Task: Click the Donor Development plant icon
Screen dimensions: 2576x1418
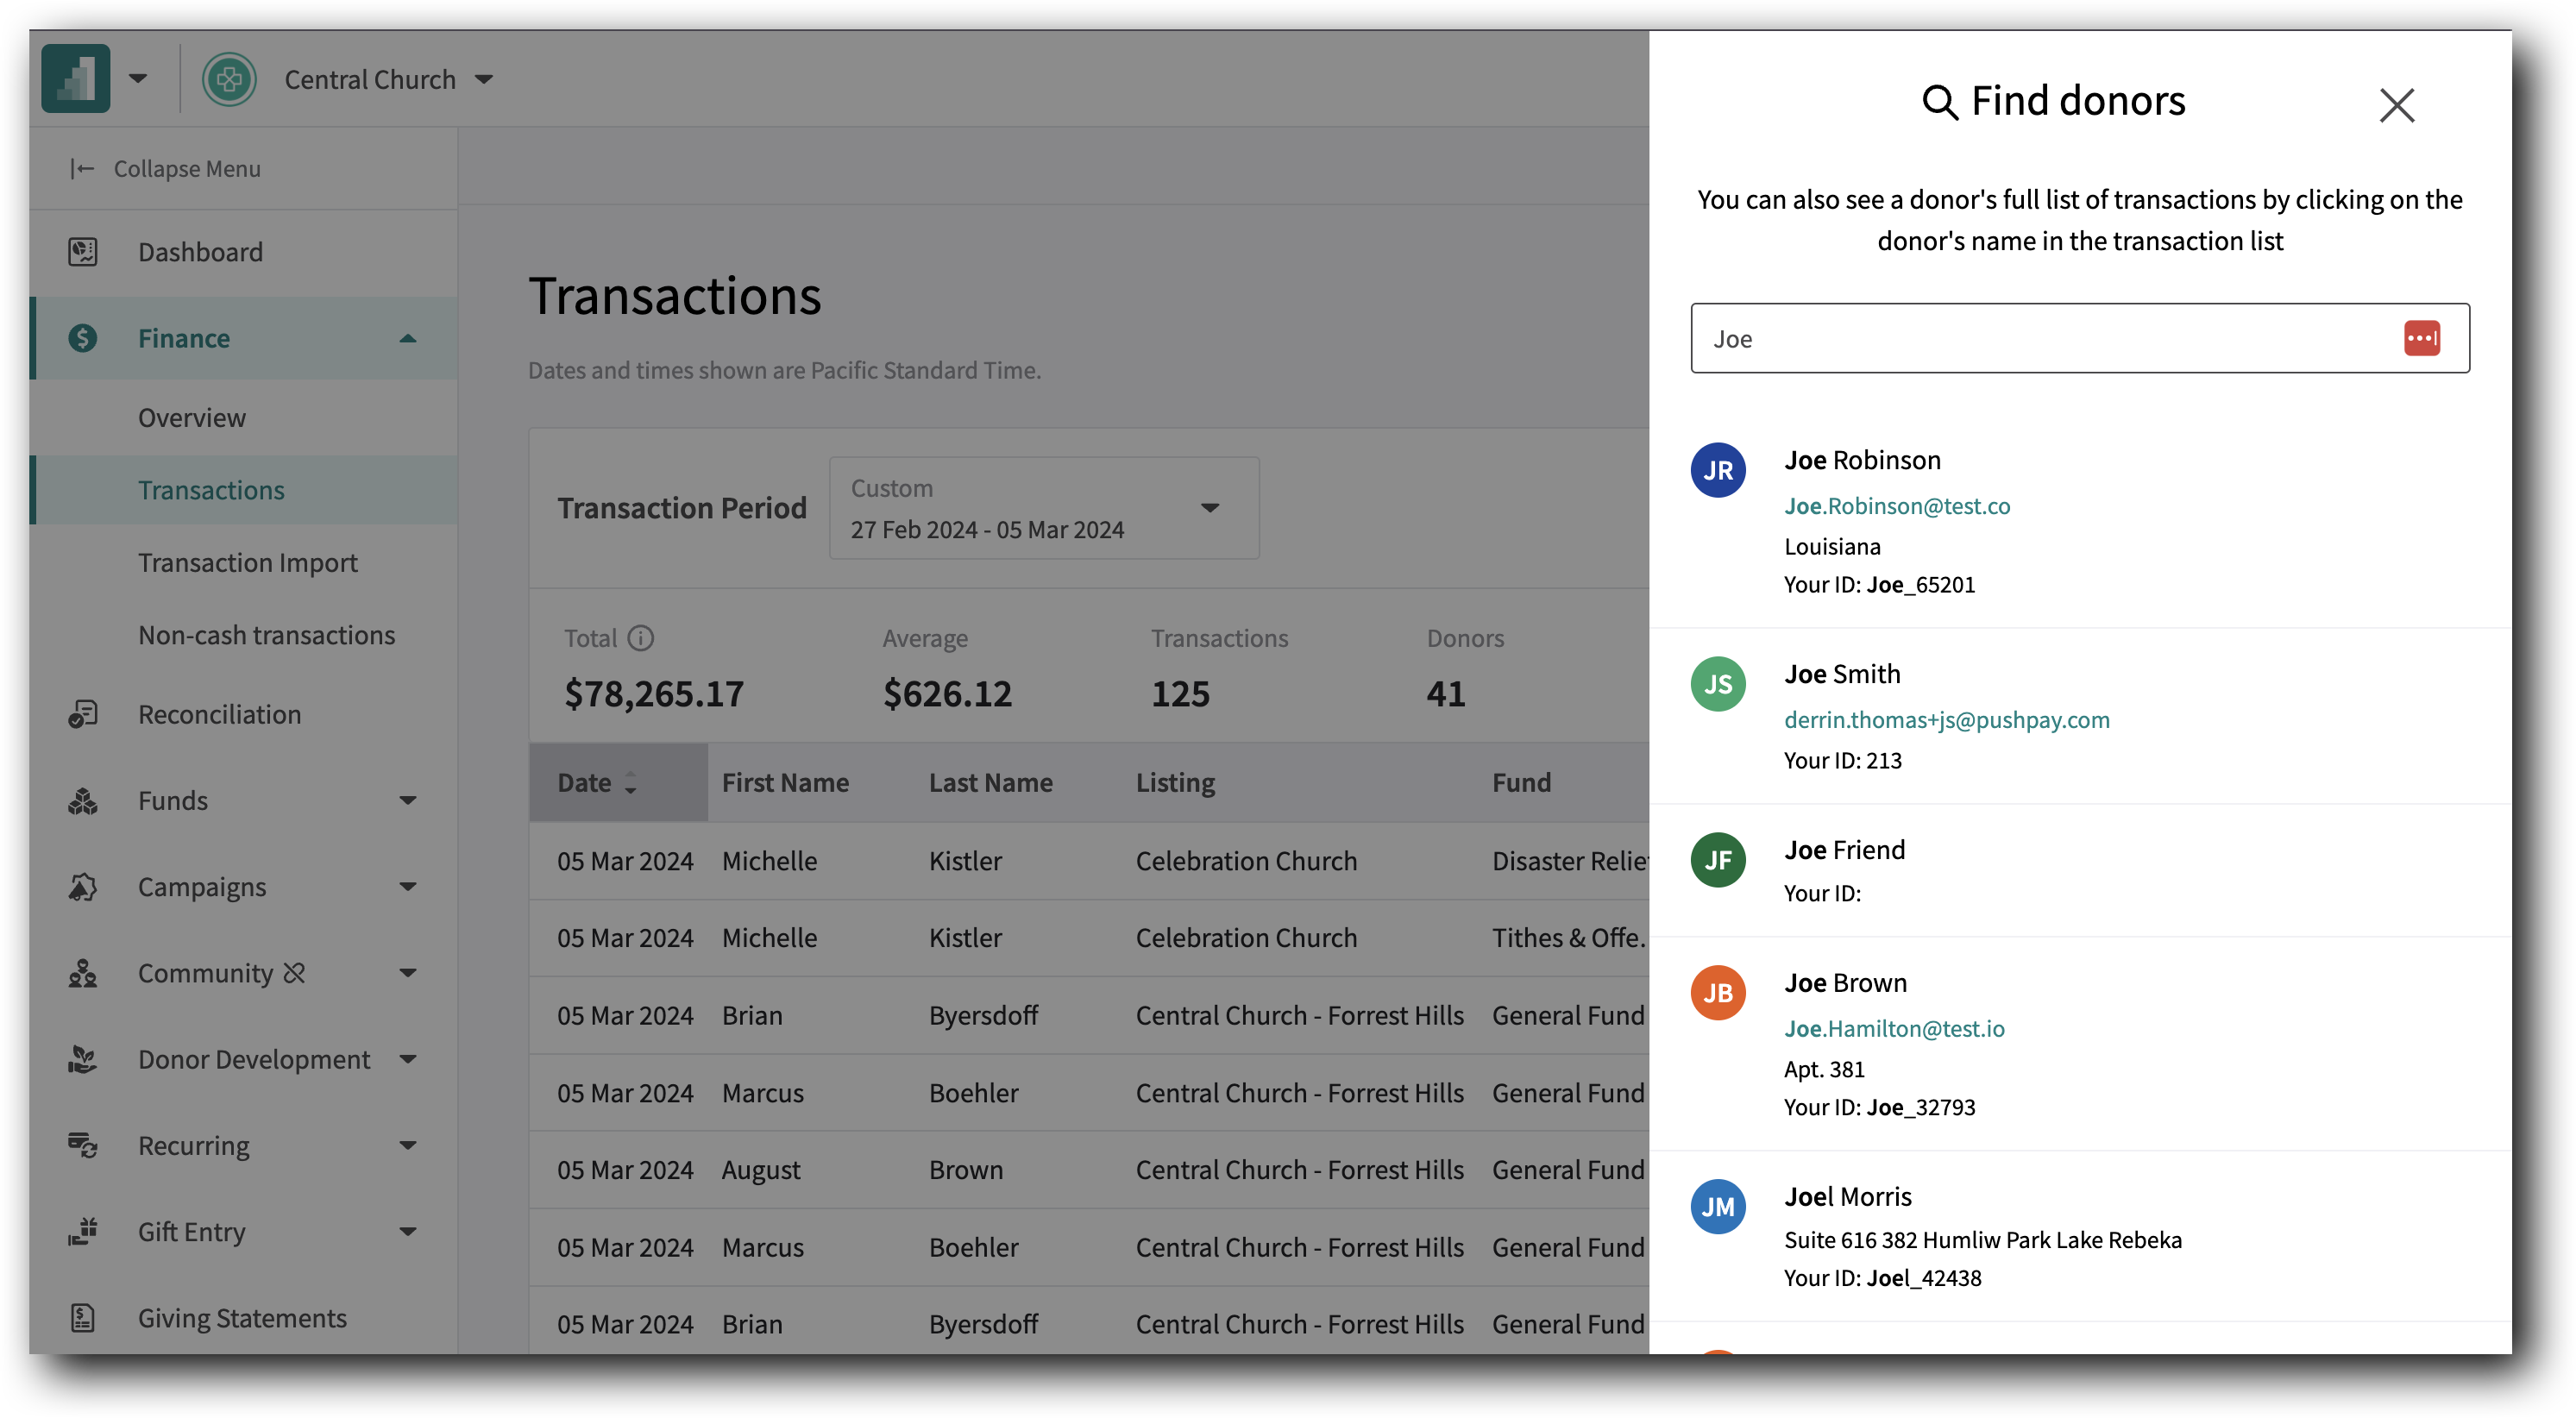Action: (x=84, y=1059)
